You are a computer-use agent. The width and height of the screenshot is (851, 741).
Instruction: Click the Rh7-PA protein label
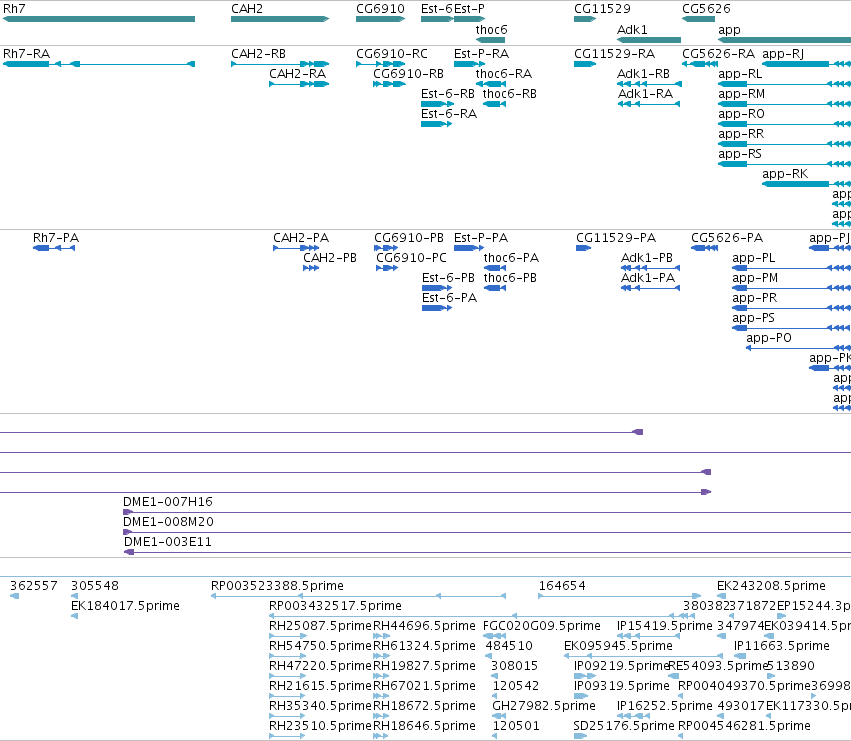point(56,238)
